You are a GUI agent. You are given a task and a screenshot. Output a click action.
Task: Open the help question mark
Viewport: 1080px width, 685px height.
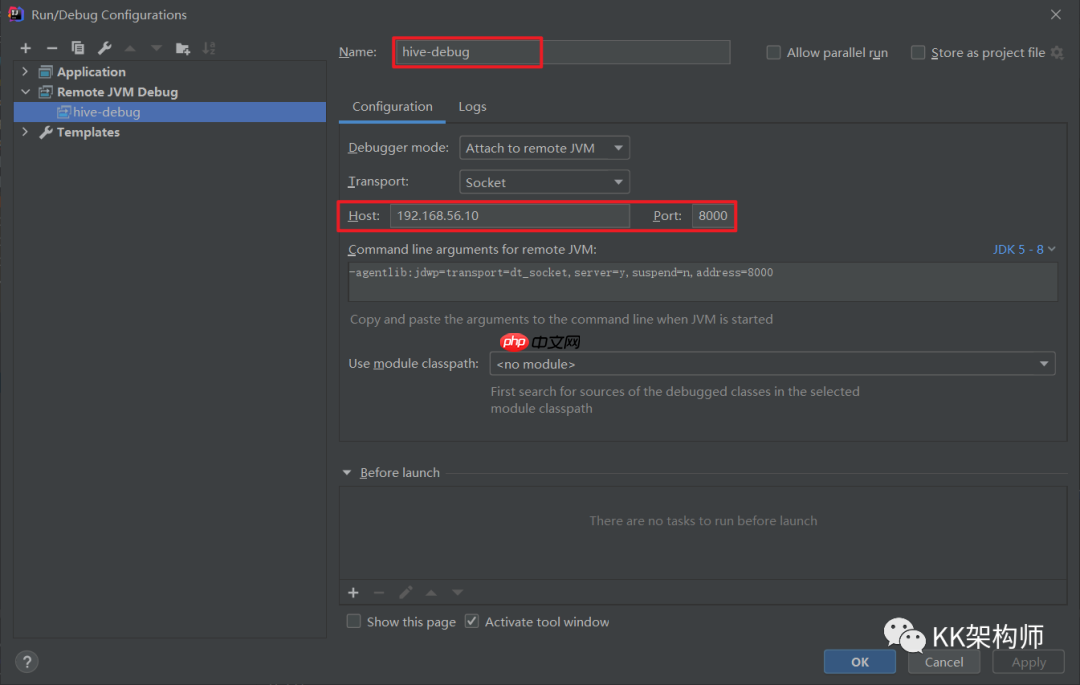[x=27, y=661]
